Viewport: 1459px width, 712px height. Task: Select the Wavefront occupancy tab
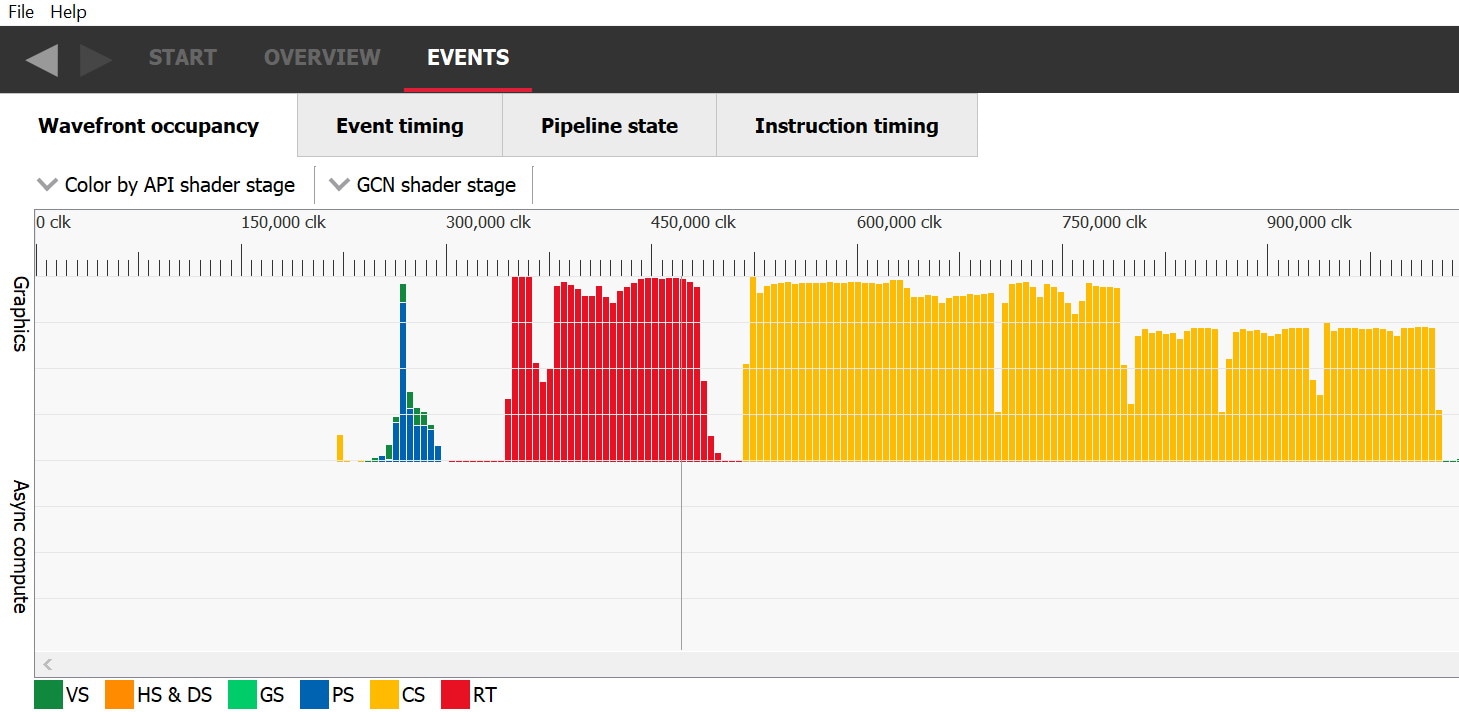(x=148, y=126)
